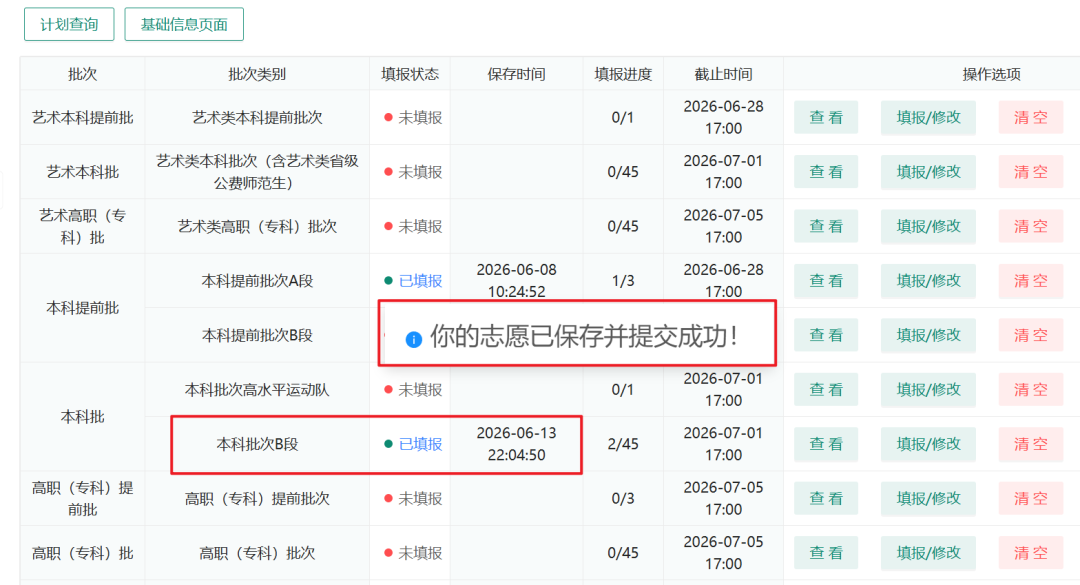Click the 批次类别 column header
1080x585 pixels.
(257, 74)
